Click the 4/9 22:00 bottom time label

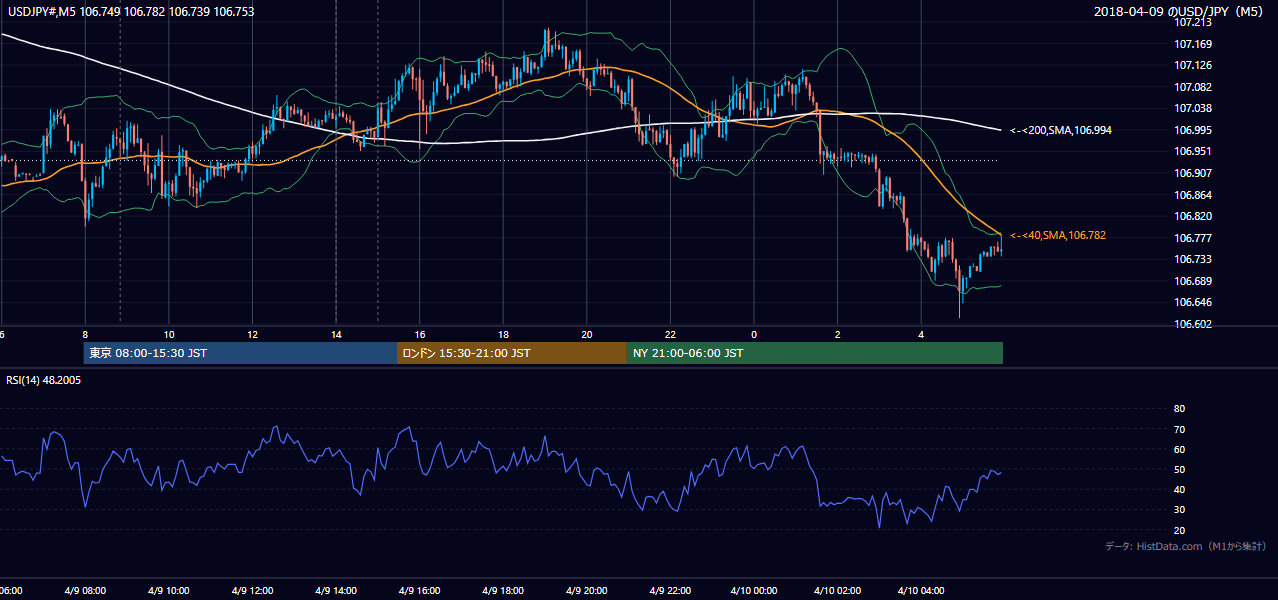(670, 591)
